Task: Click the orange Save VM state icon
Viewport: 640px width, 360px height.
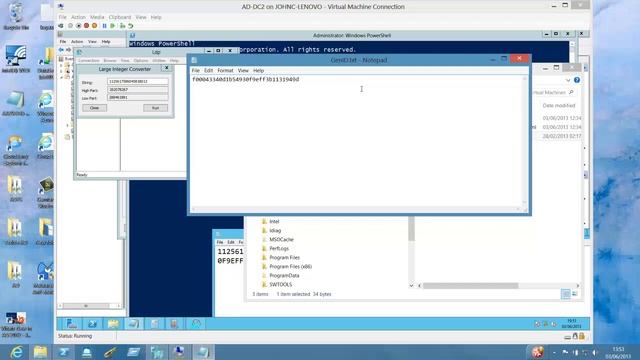Action: click(95, 26)
